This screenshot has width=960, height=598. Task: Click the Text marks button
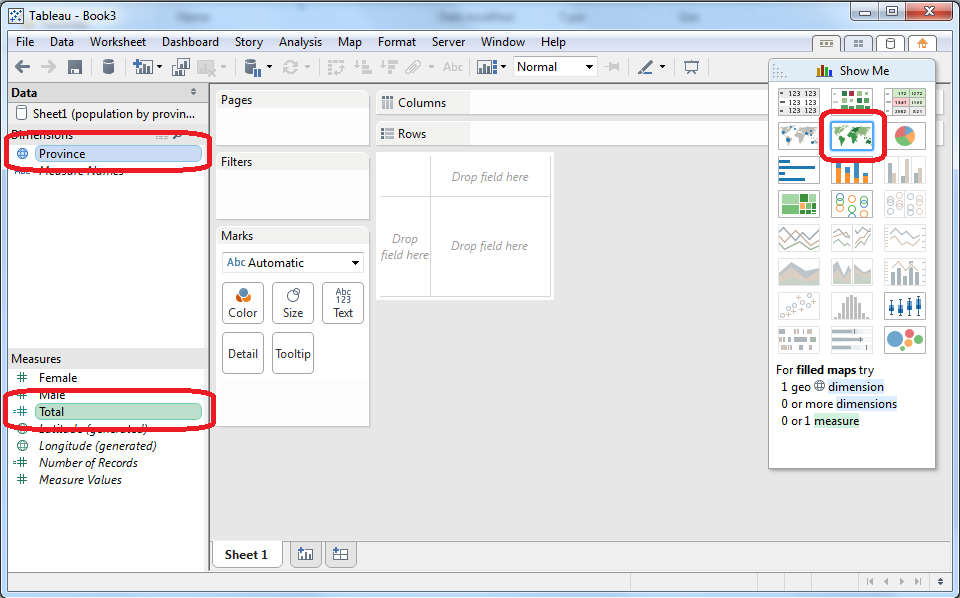pyautogui.click(x=343, y=303)
